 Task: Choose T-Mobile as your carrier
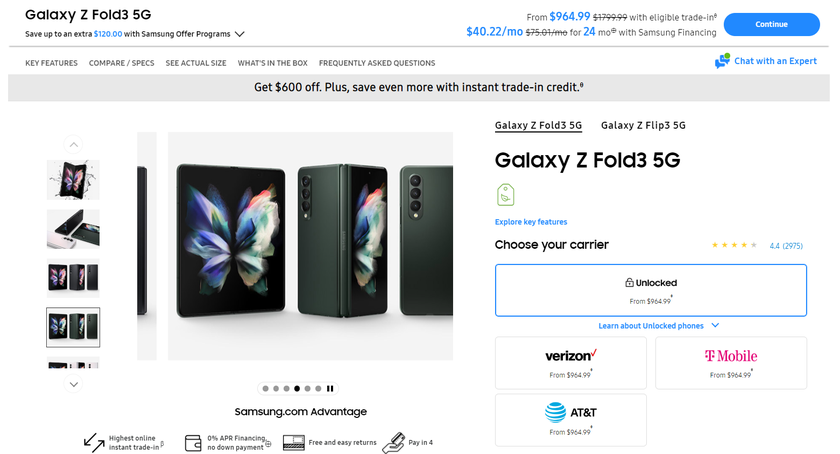730,363
